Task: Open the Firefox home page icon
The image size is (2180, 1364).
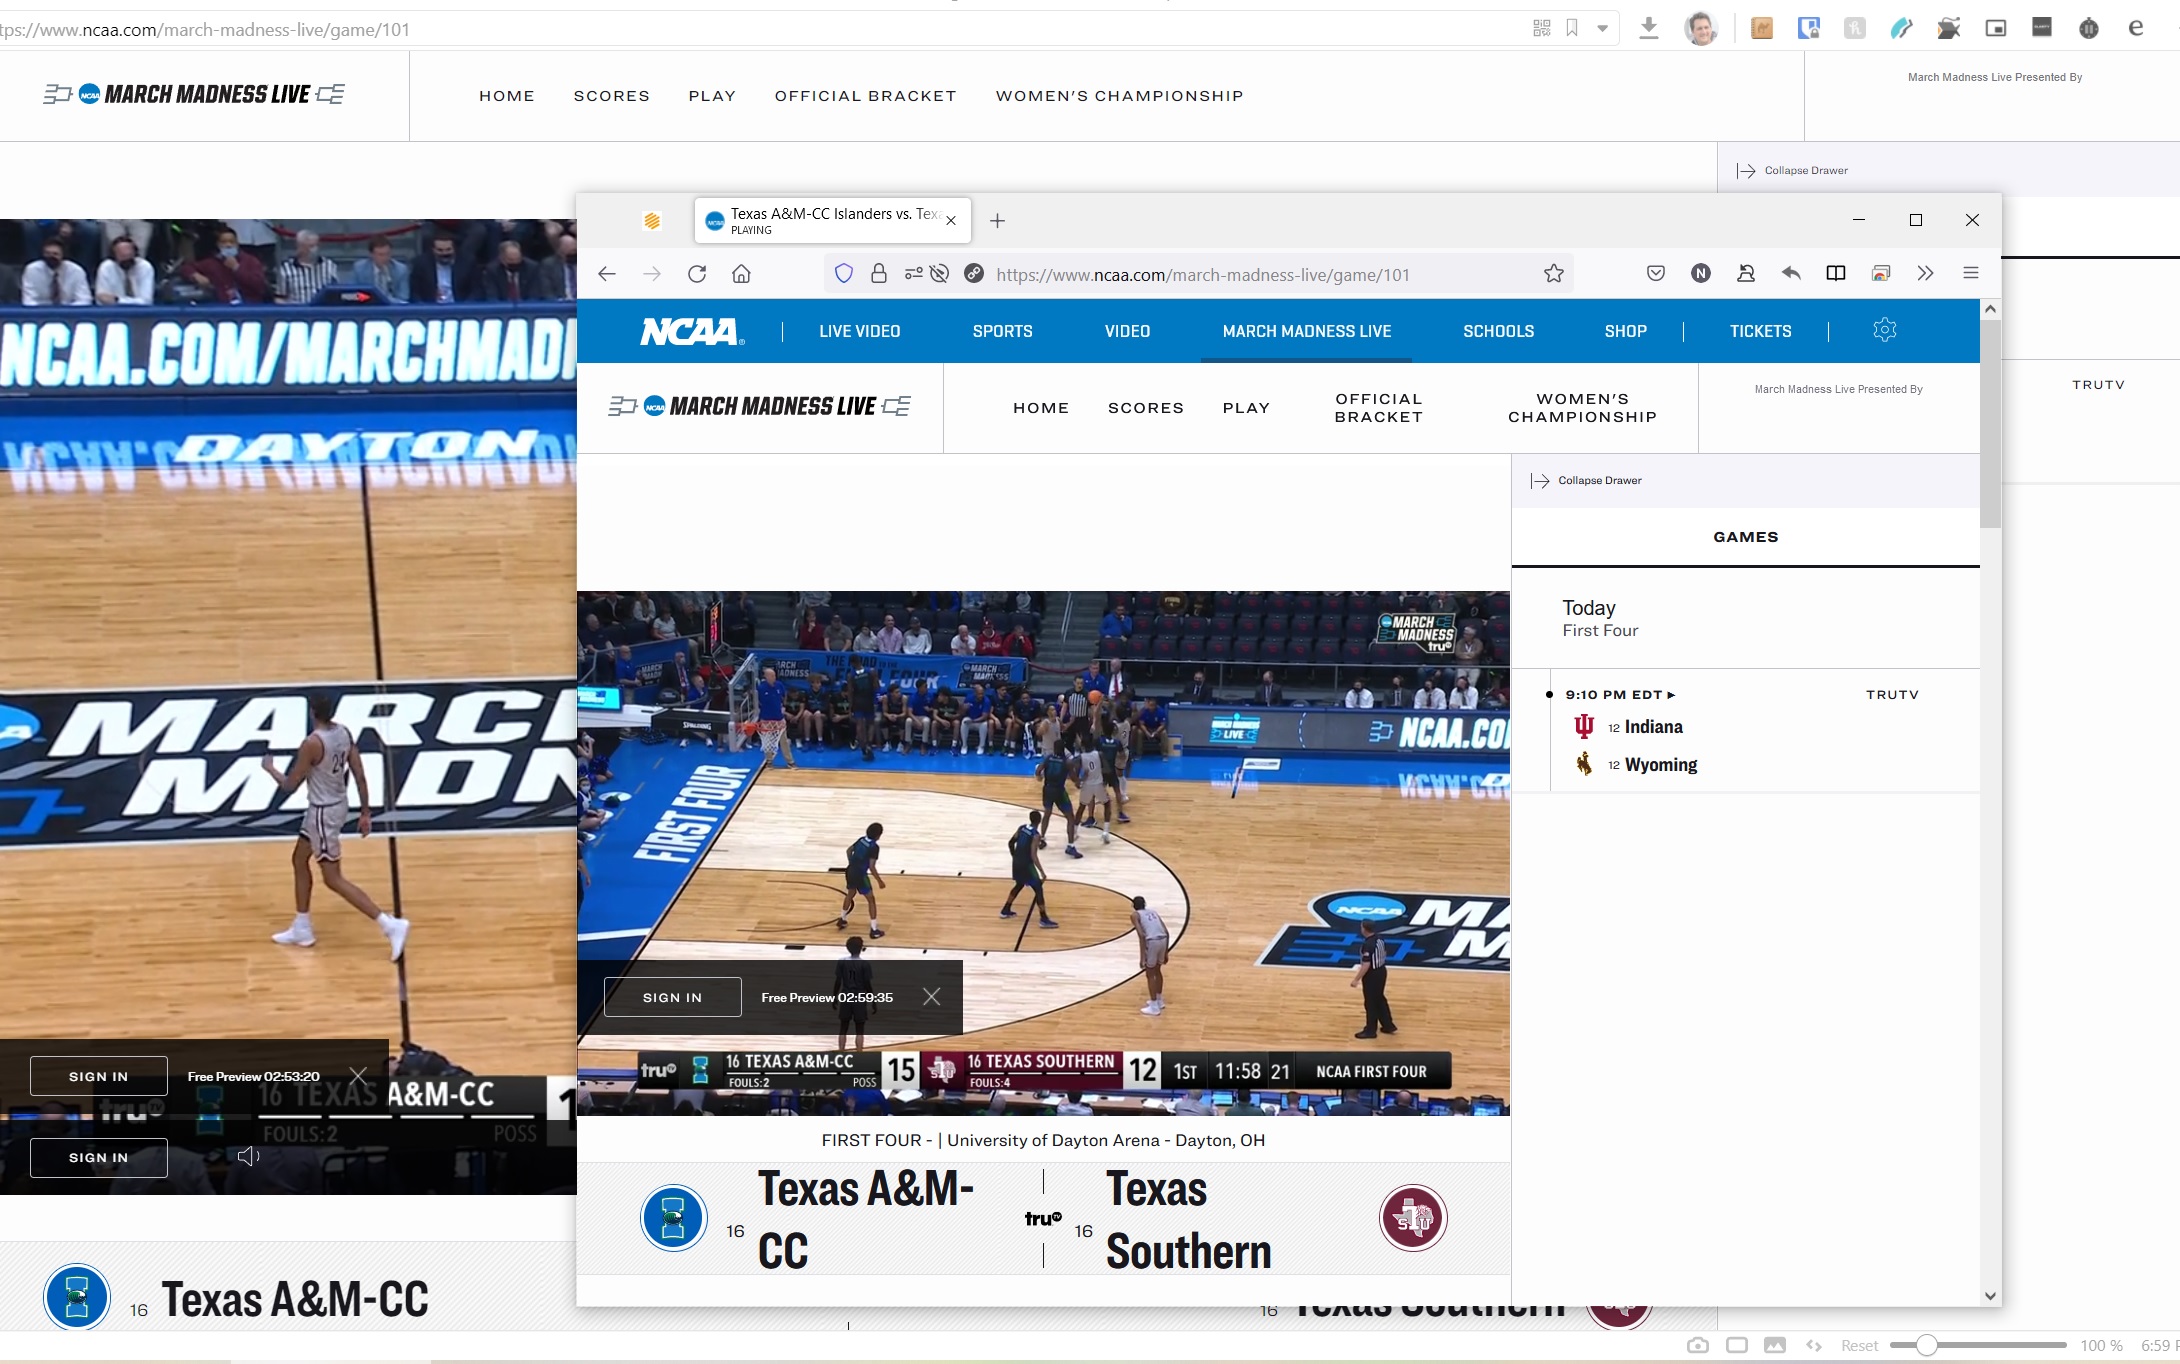Action: click(741, 274)
